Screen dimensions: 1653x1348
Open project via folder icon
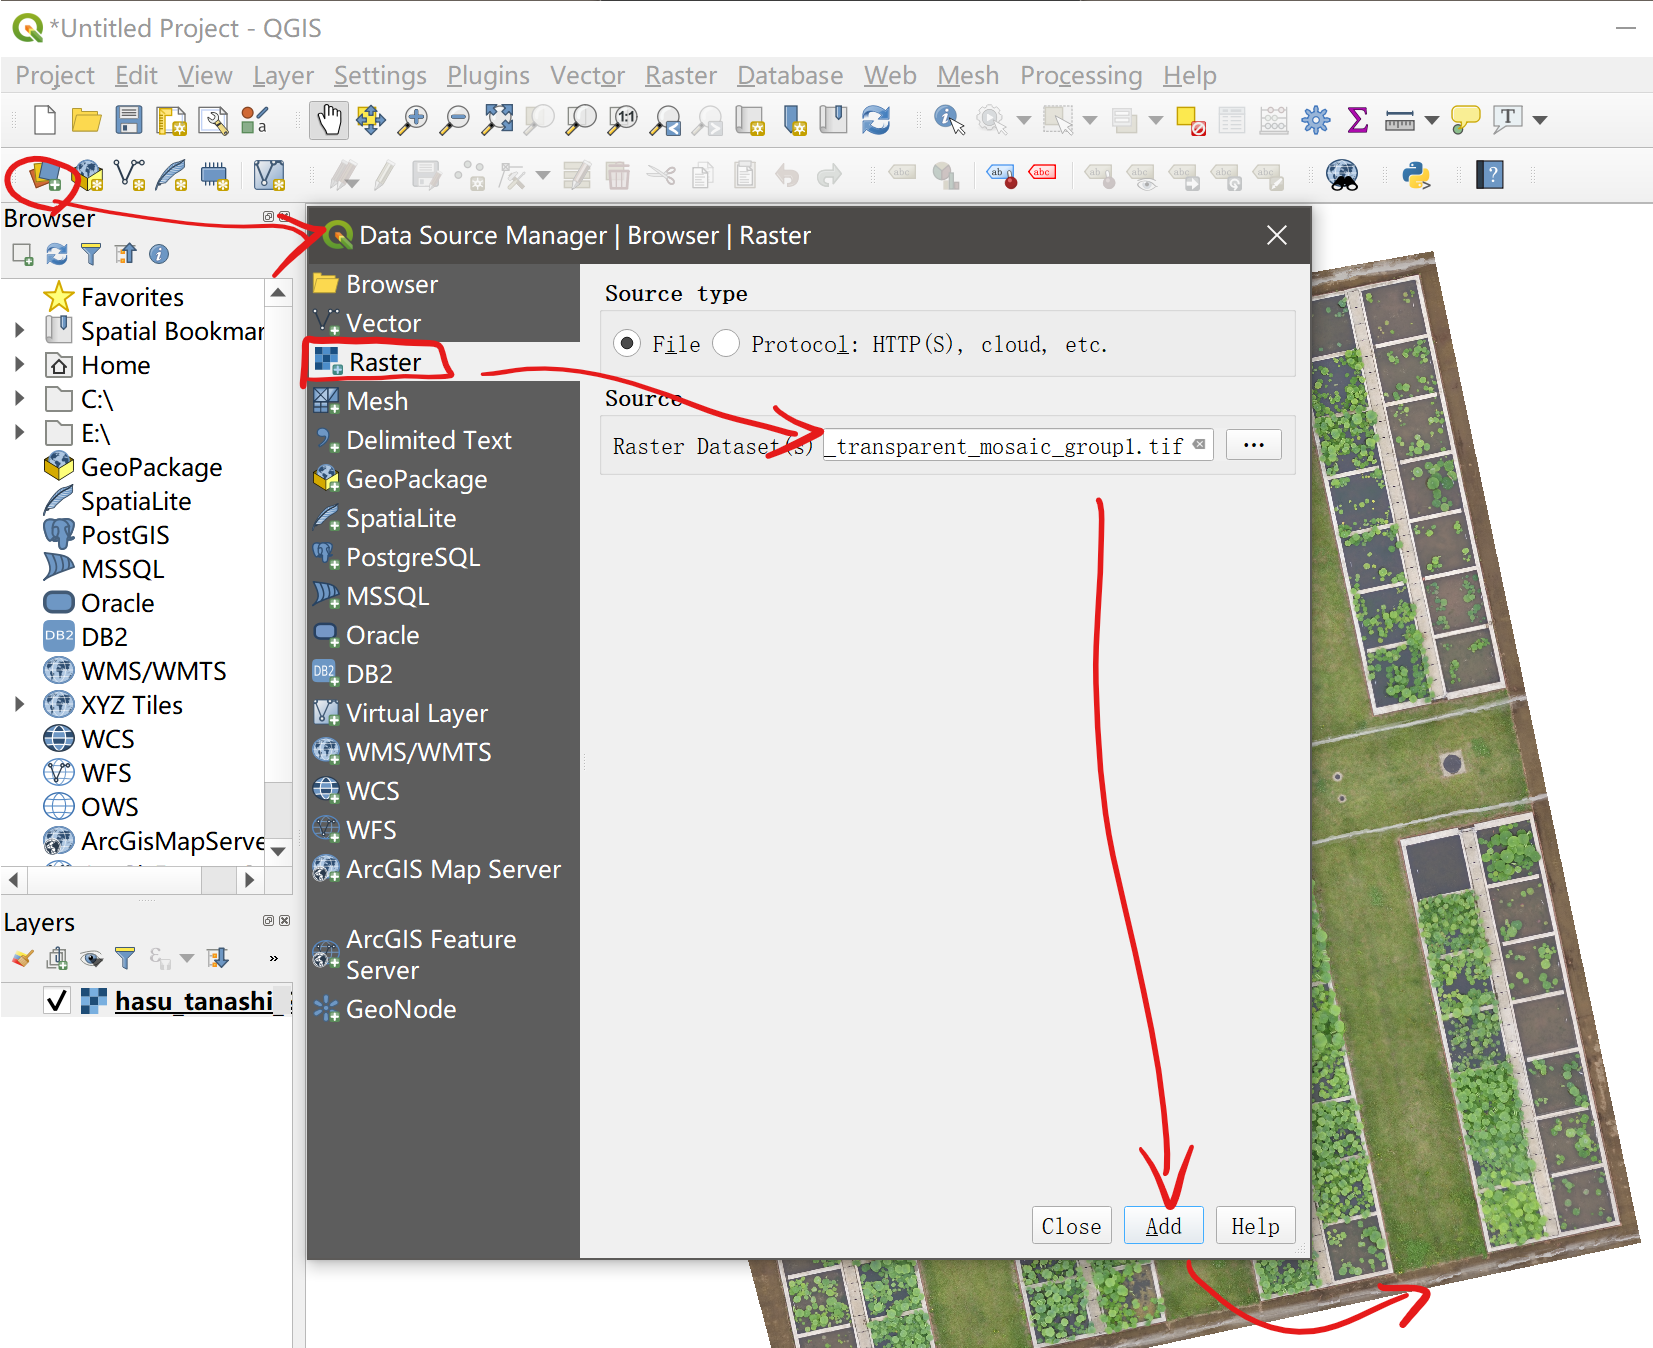[x=86, y=120]
